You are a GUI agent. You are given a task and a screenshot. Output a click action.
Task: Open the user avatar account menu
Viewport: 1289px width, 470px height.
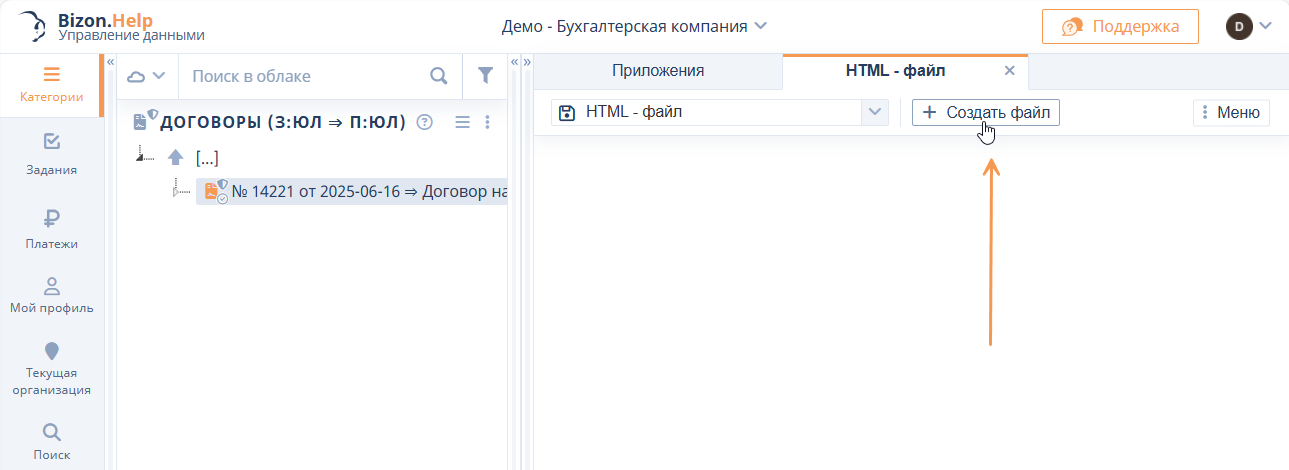coord(1248,26)
